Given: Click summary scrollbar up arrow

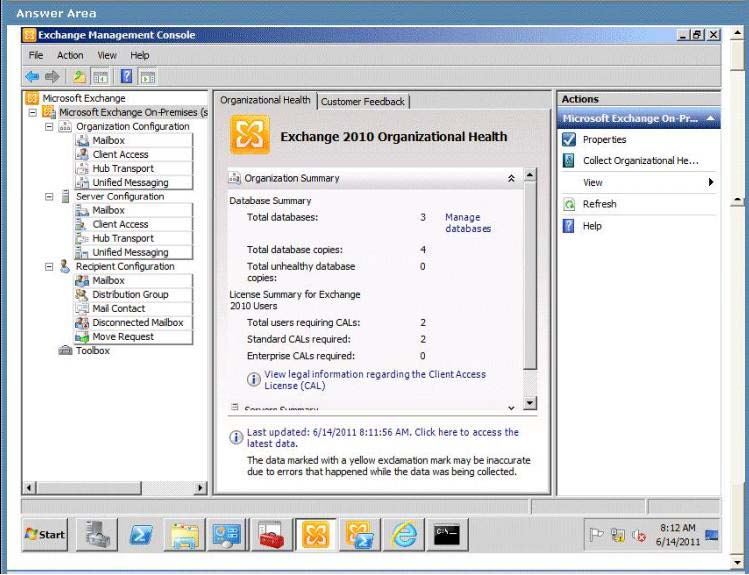Looking at the screenshot, I should click(x=530, y=175).
